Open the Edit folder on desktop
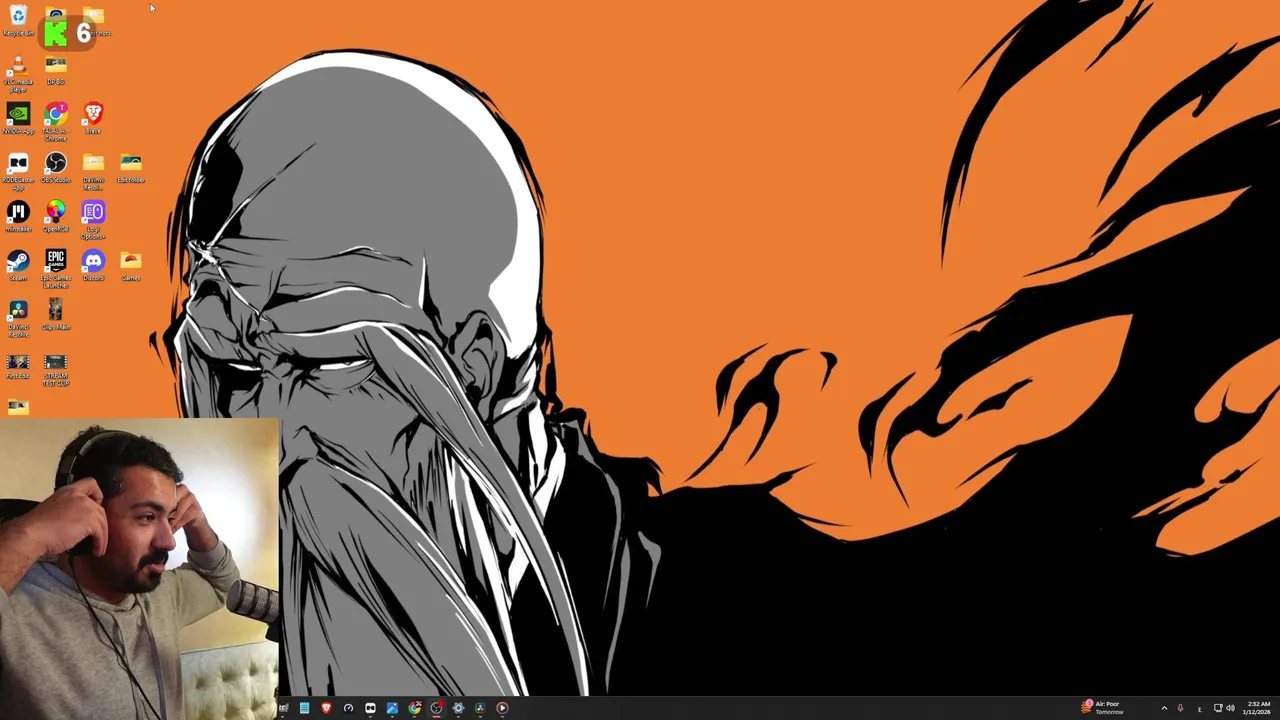The height and width of the screenshot is (720, 1280). coord(131,167)
